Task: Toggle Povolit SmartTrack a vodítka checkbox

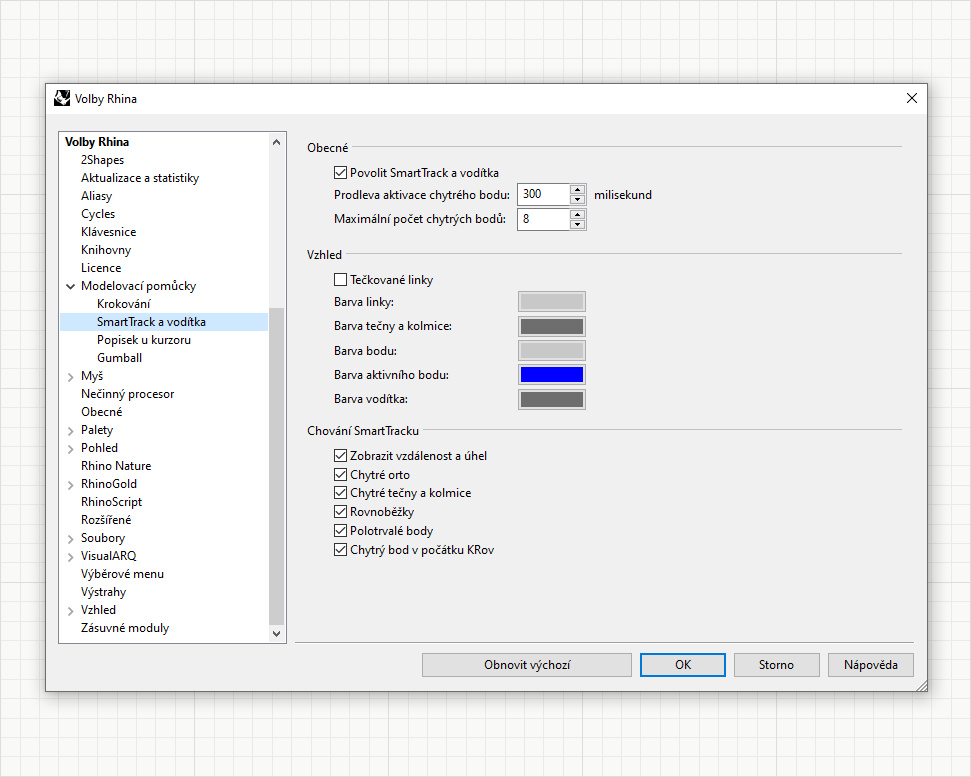Action: click(x=340, y=173)
